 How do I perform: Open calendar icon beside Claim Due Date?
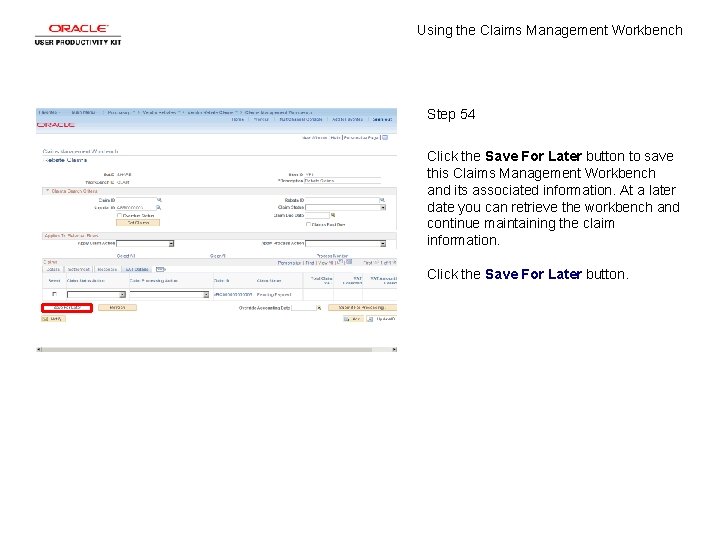coord(333,215)
